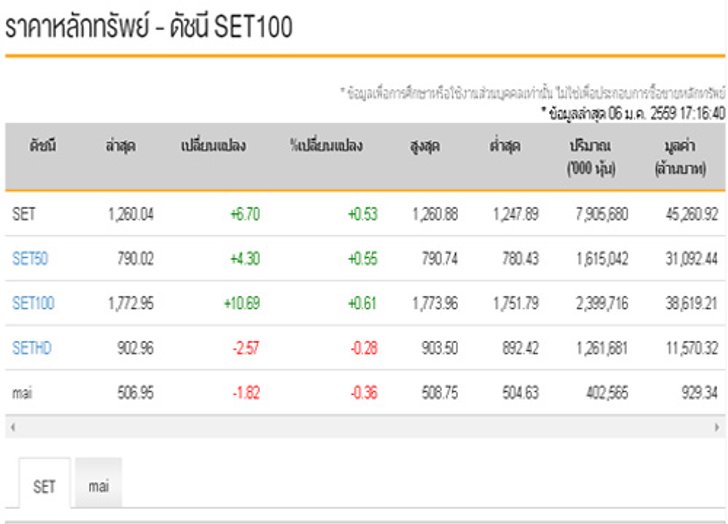Select SETHD last value 902.96
Image resolution: width=728 pixels, height=524 pixels.
136,348
